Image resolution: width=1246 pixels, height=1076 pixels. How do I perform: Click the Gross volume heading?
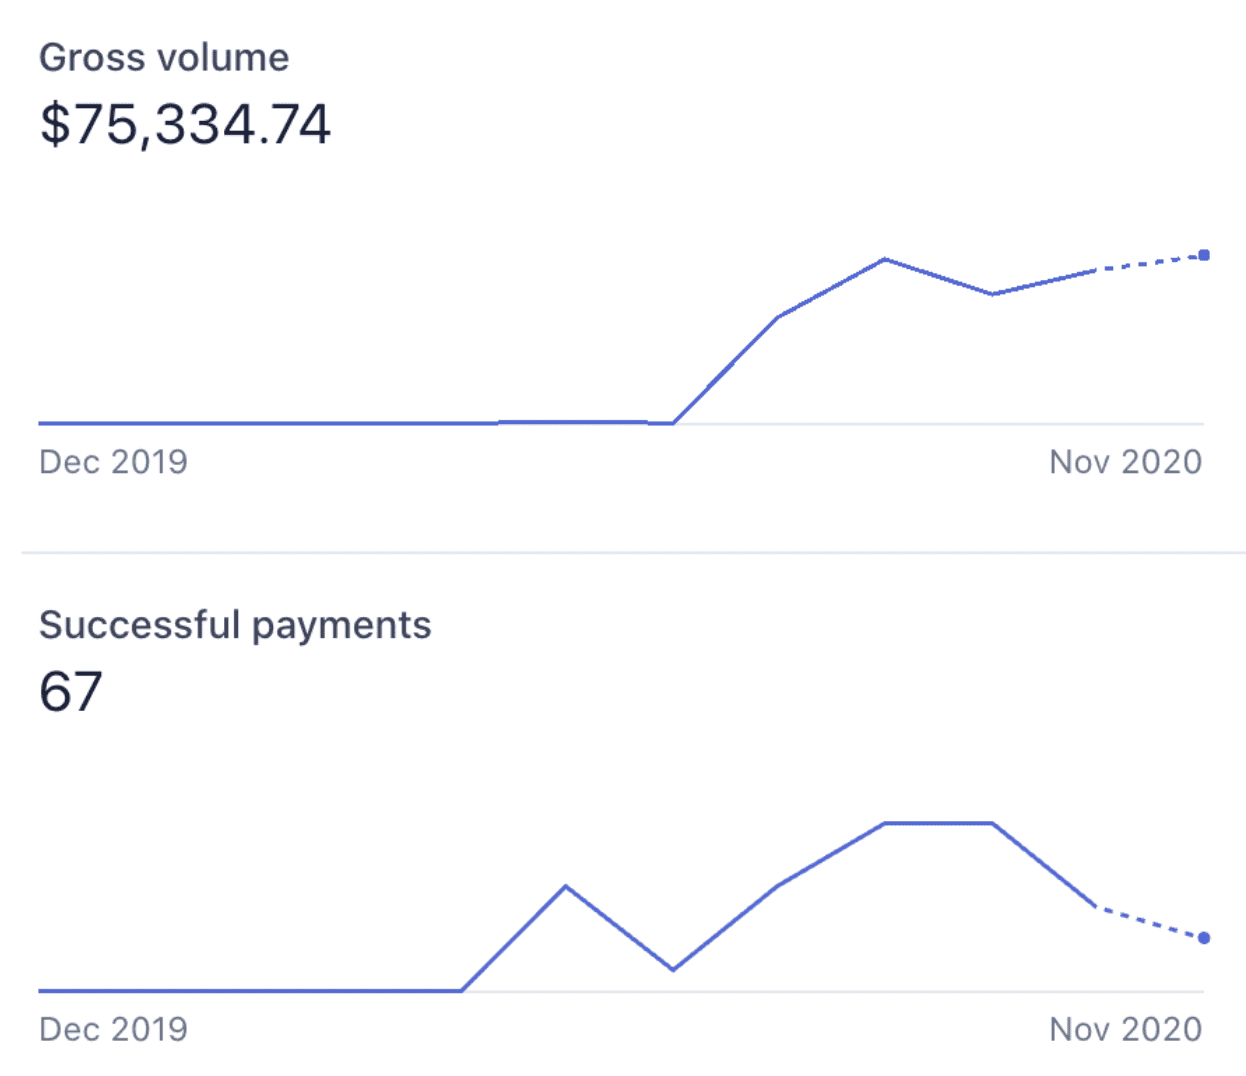[x=164, y=58]
